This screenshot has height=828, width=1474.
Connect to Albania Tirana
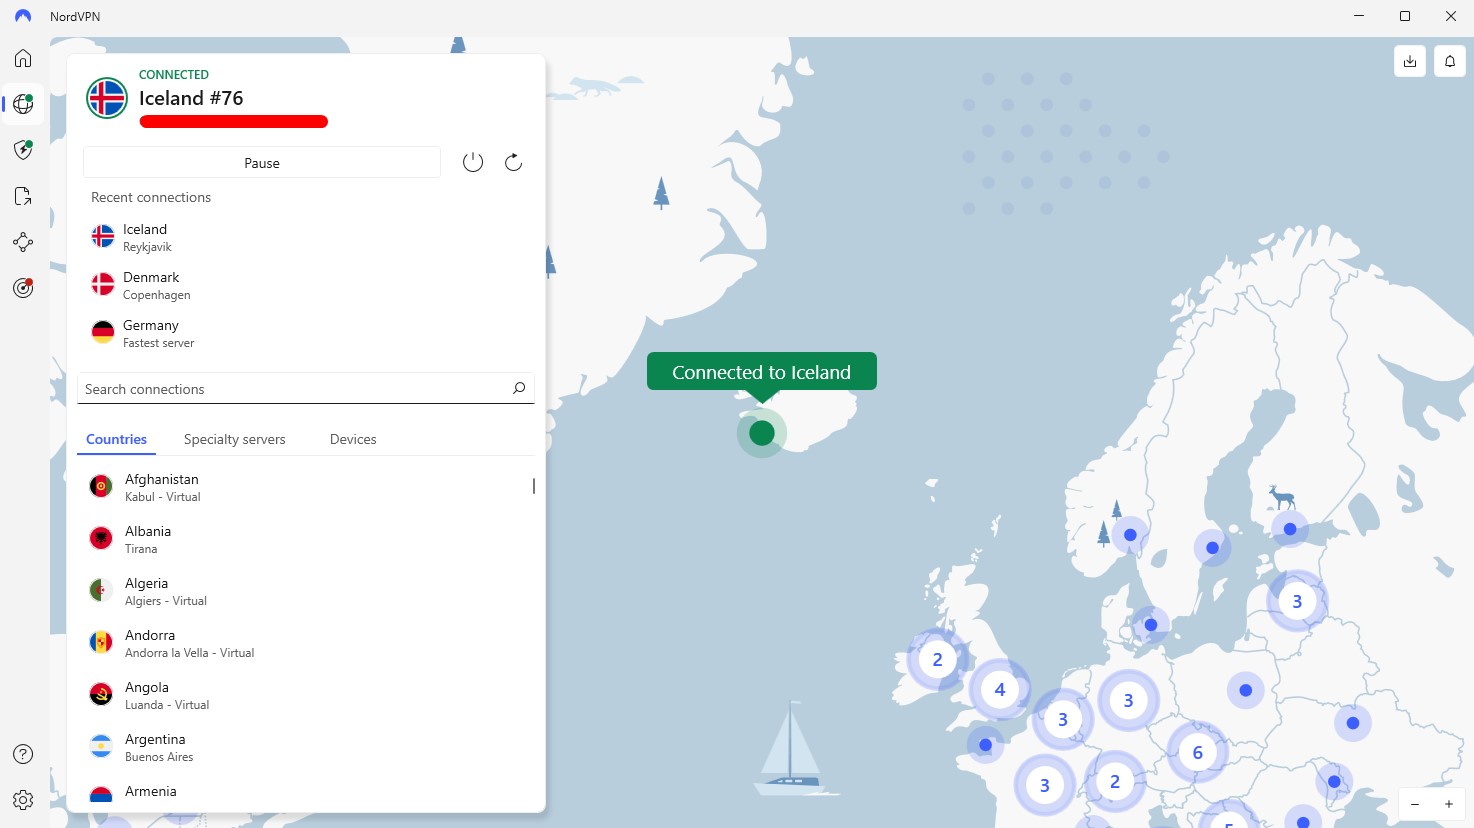306,539
